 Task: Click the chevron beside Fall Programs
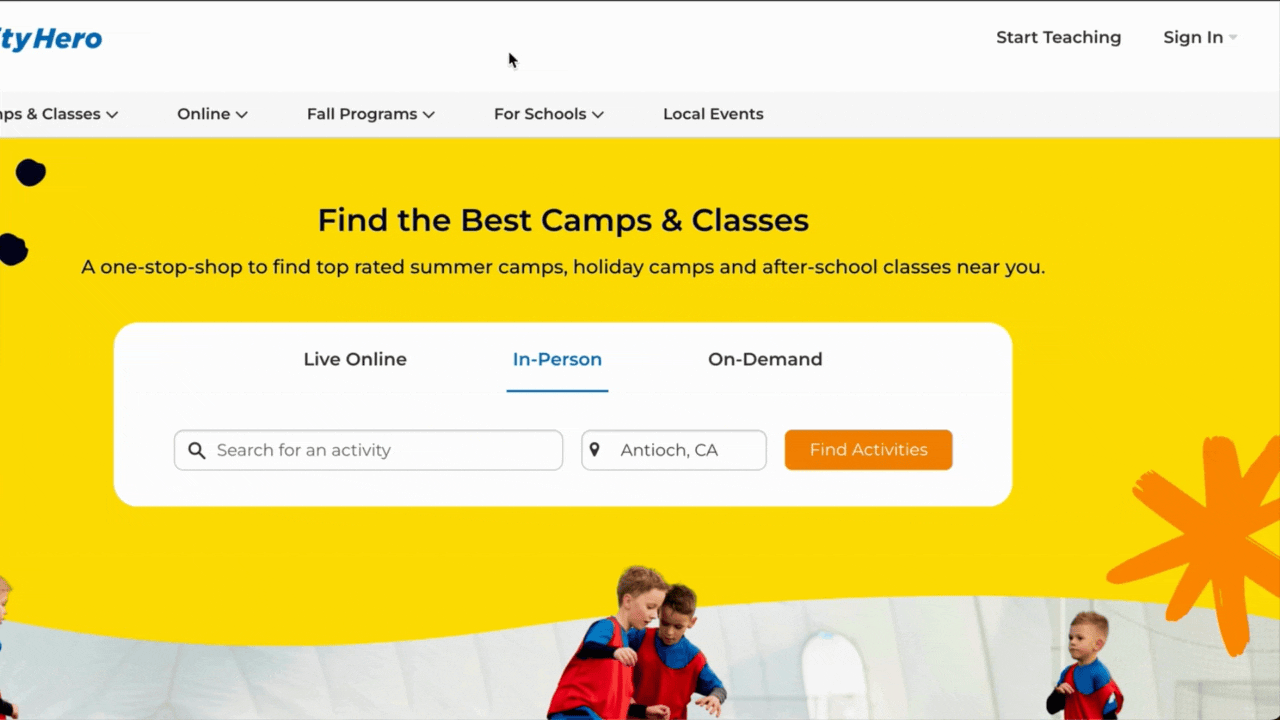click(x=428, y=115)
